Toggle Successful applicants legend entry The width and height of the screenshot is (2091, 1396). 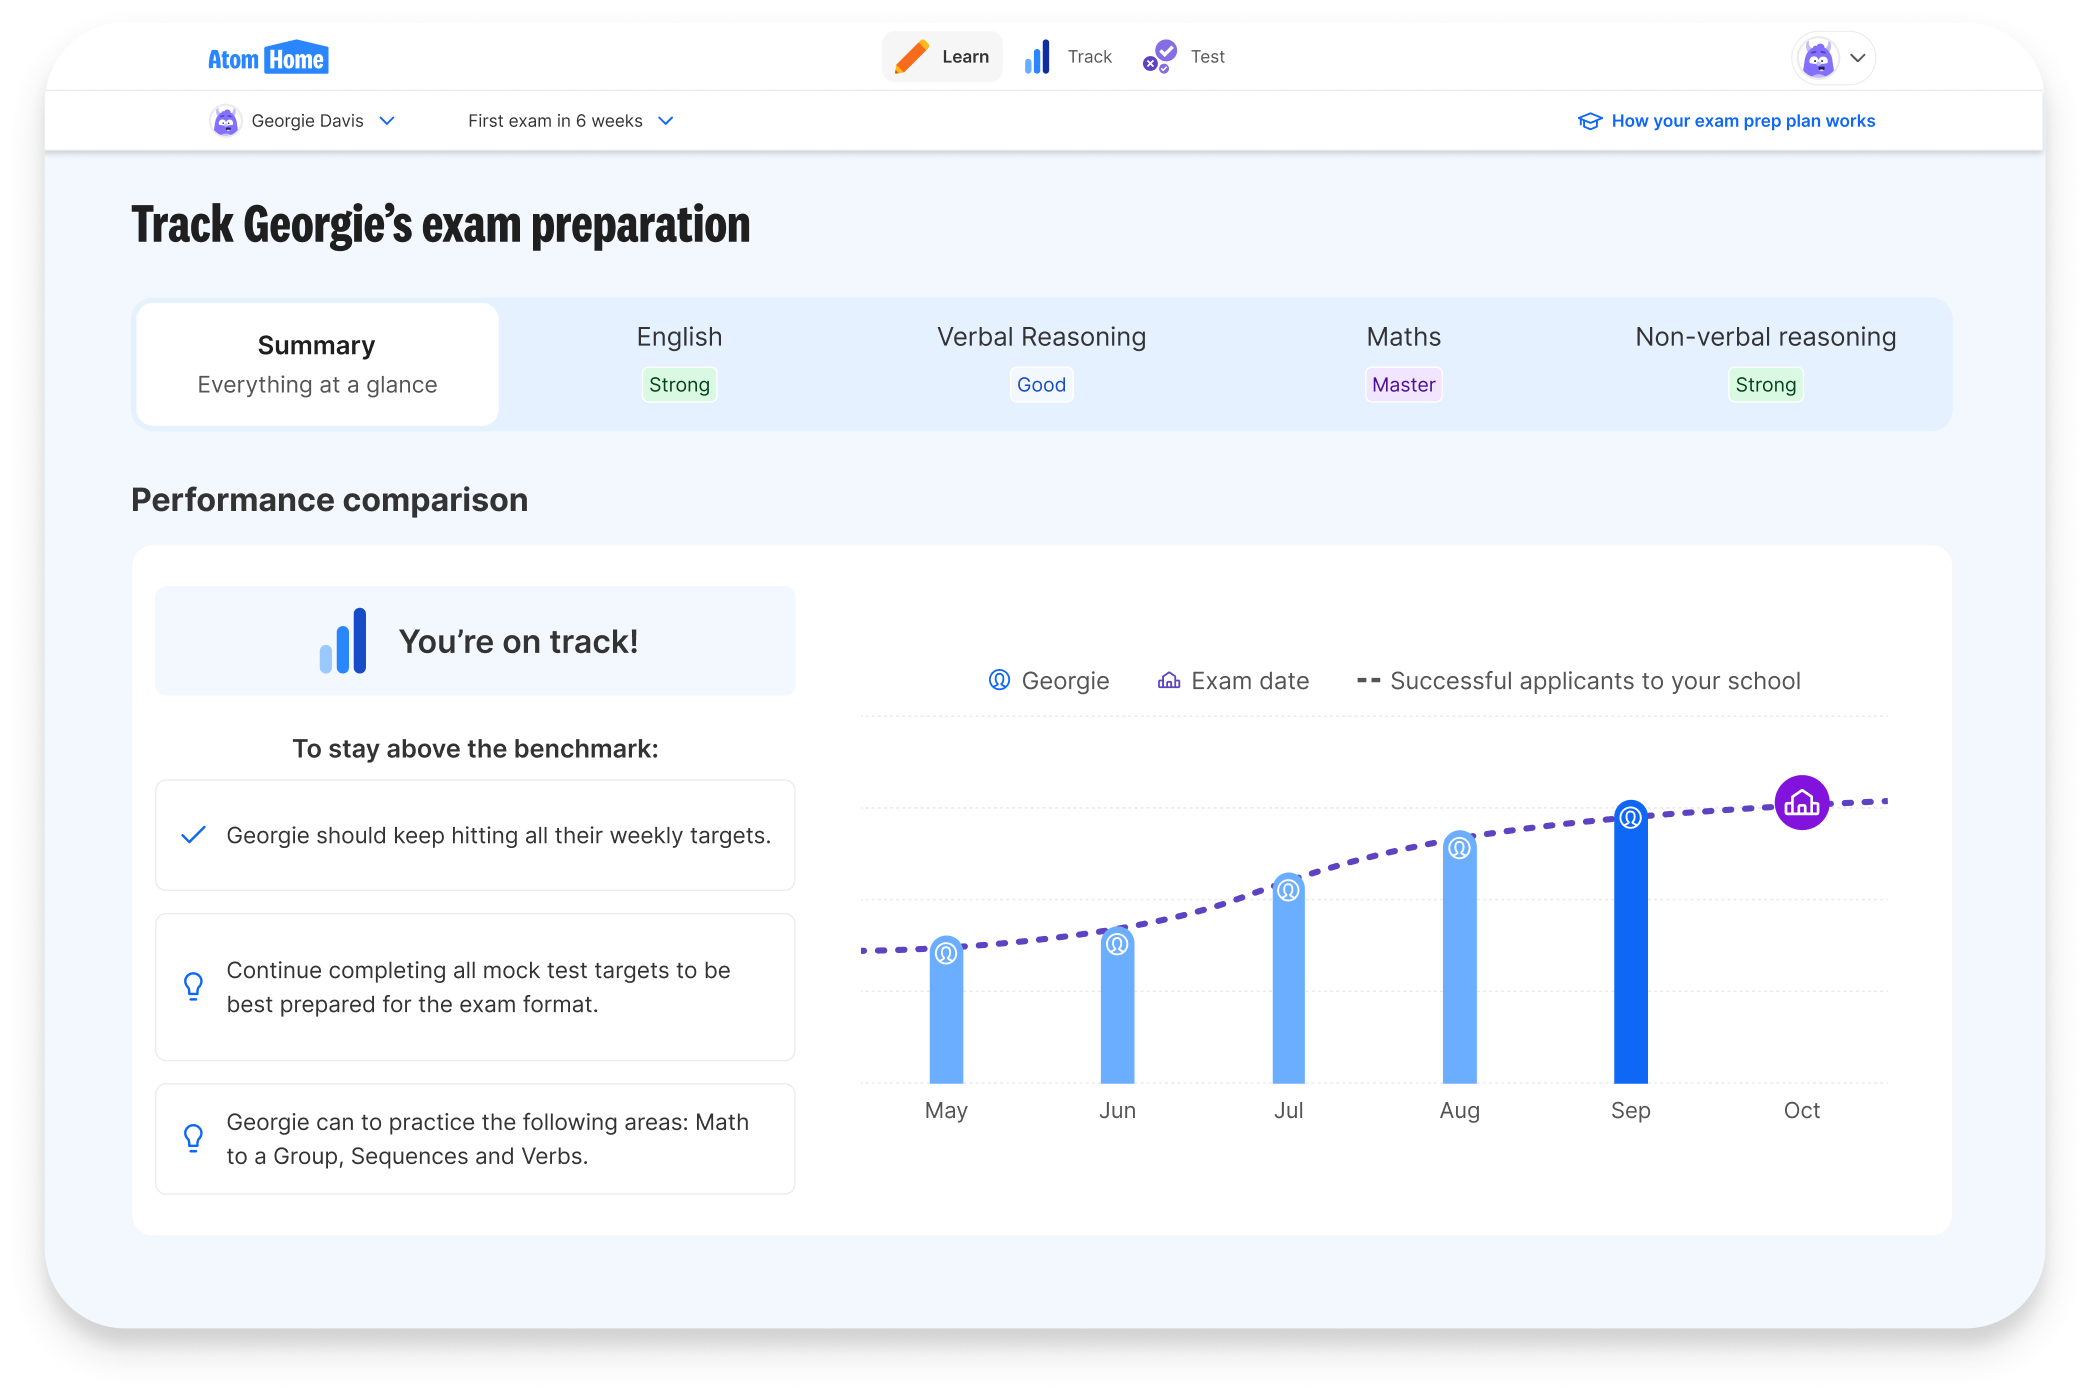coord(1578,681)
